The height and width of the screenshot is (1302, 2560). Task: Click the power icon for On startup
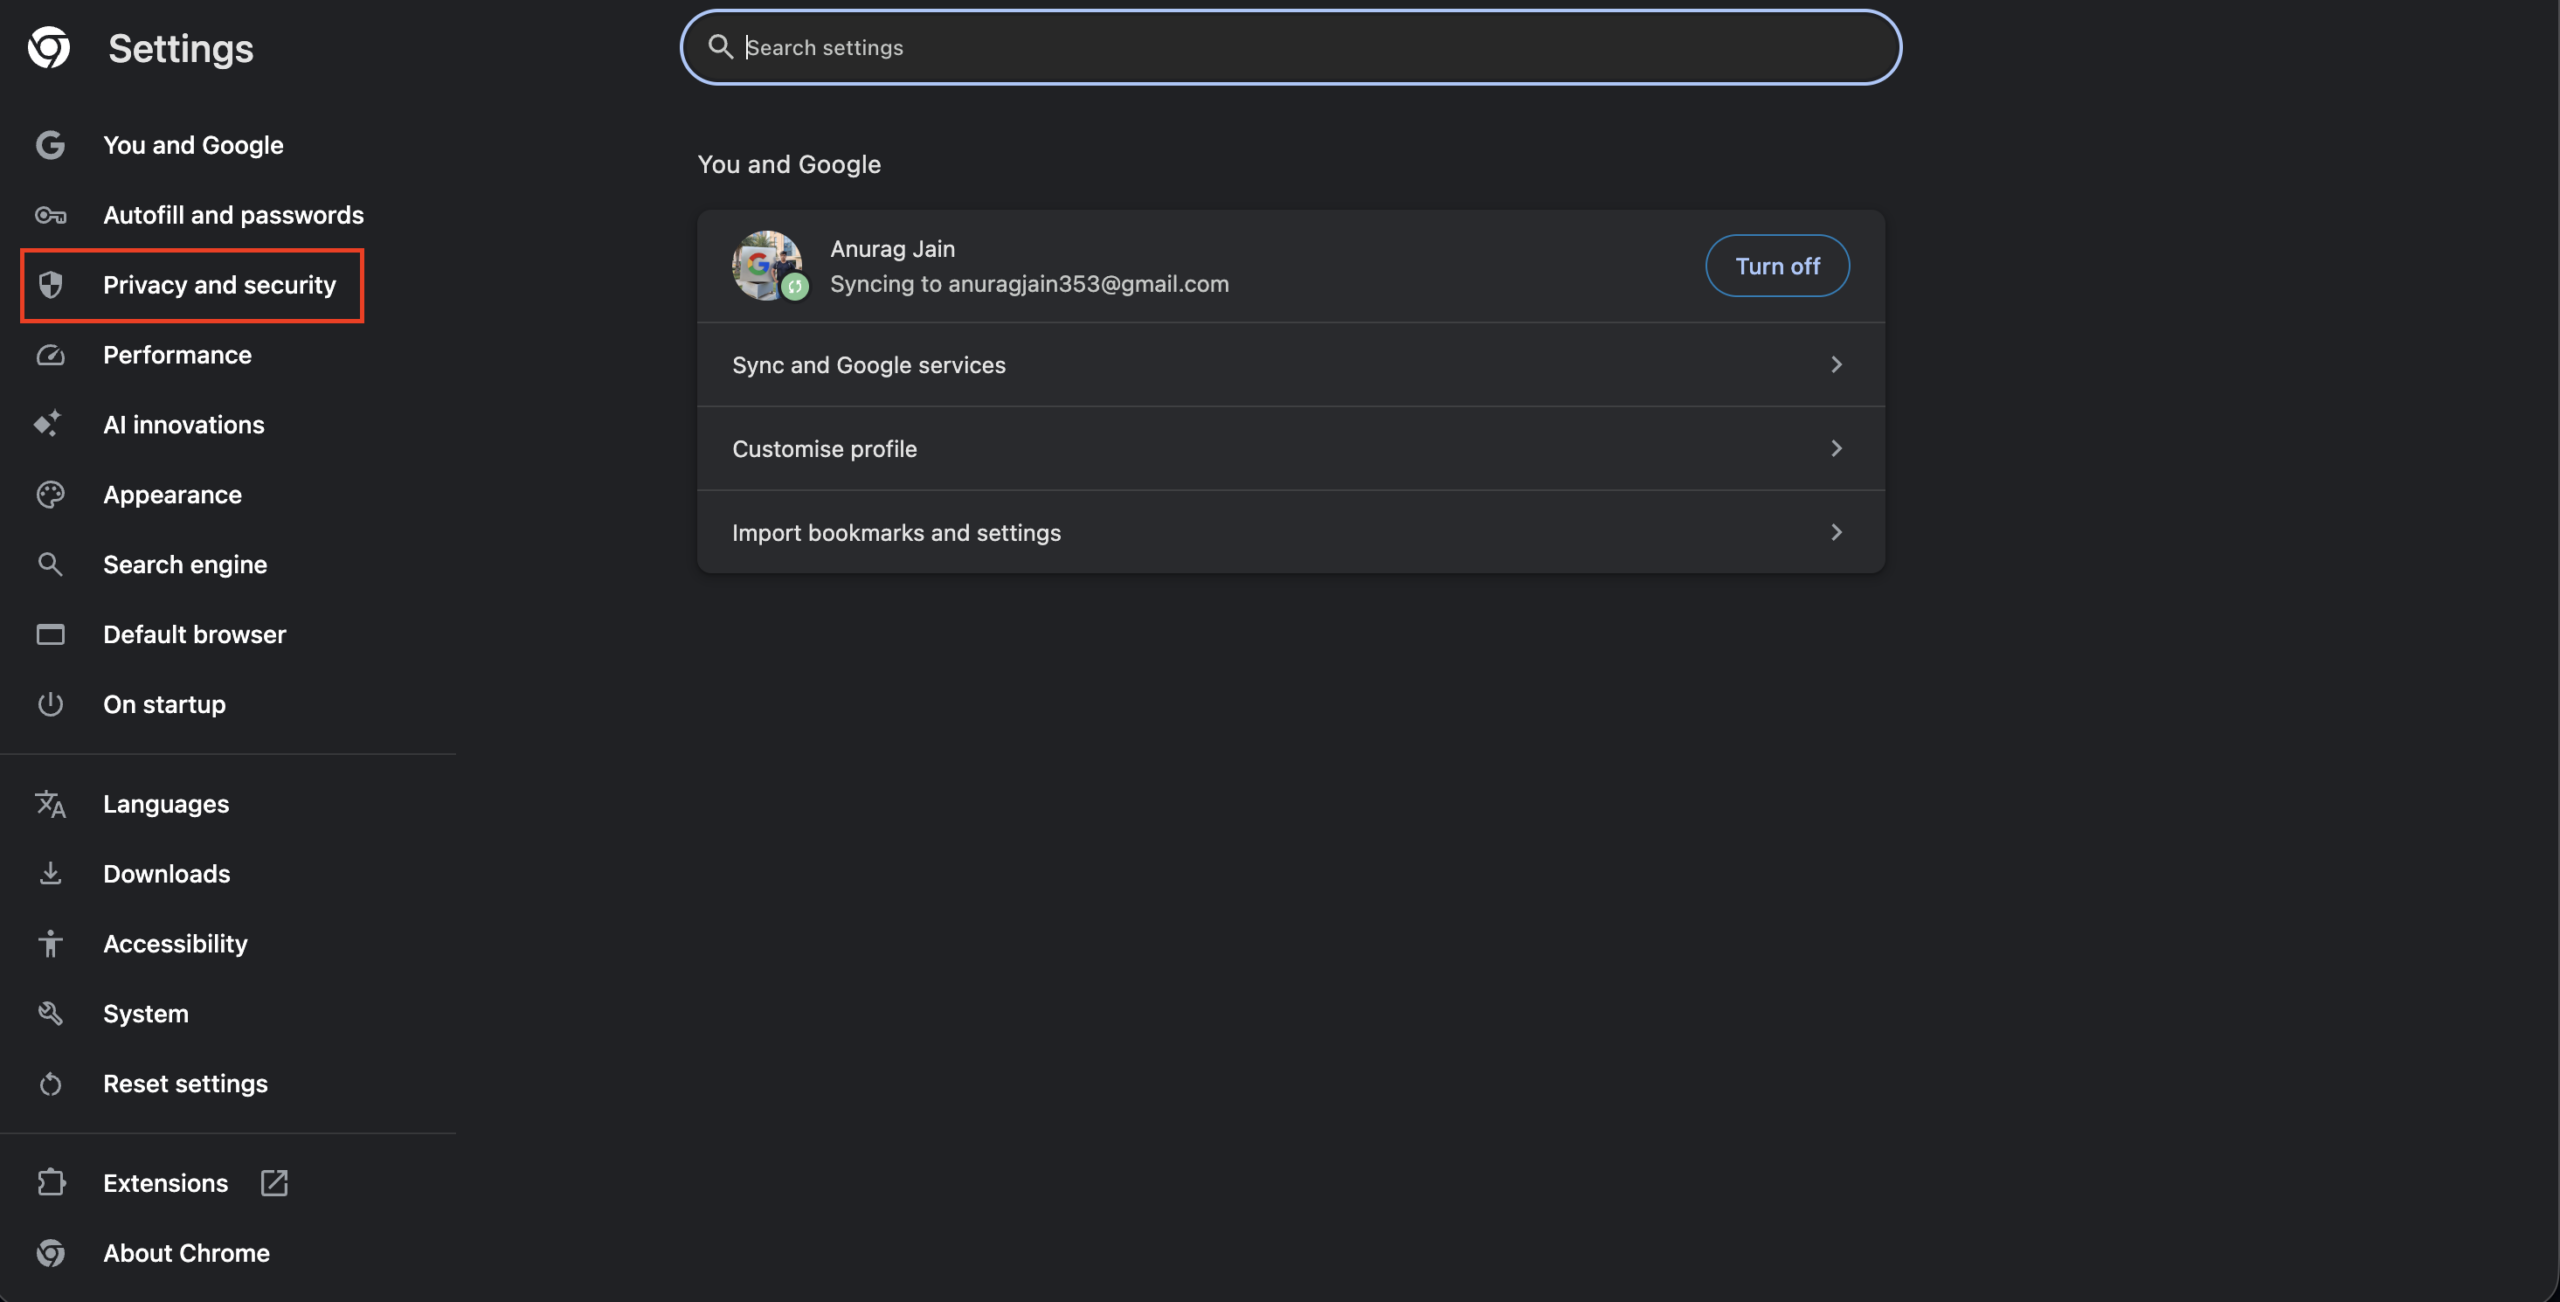point(50,704)
